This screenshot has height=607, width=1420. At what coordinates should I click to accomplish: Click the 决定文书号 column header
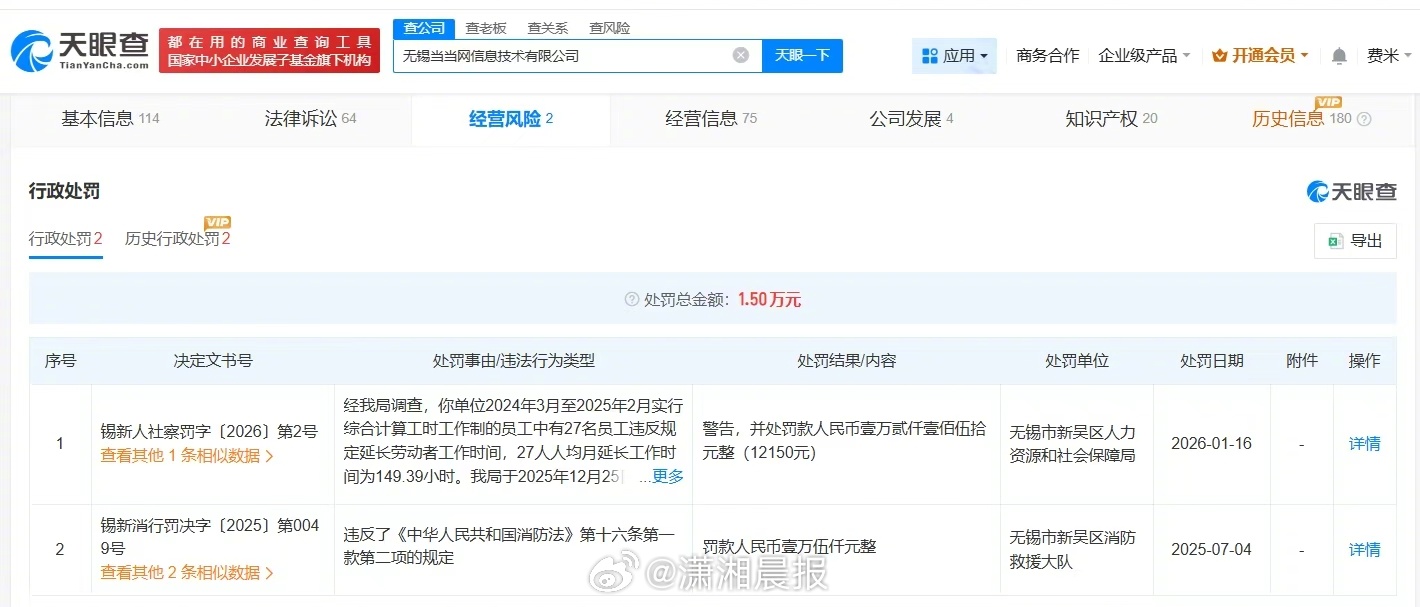point(212,361)
